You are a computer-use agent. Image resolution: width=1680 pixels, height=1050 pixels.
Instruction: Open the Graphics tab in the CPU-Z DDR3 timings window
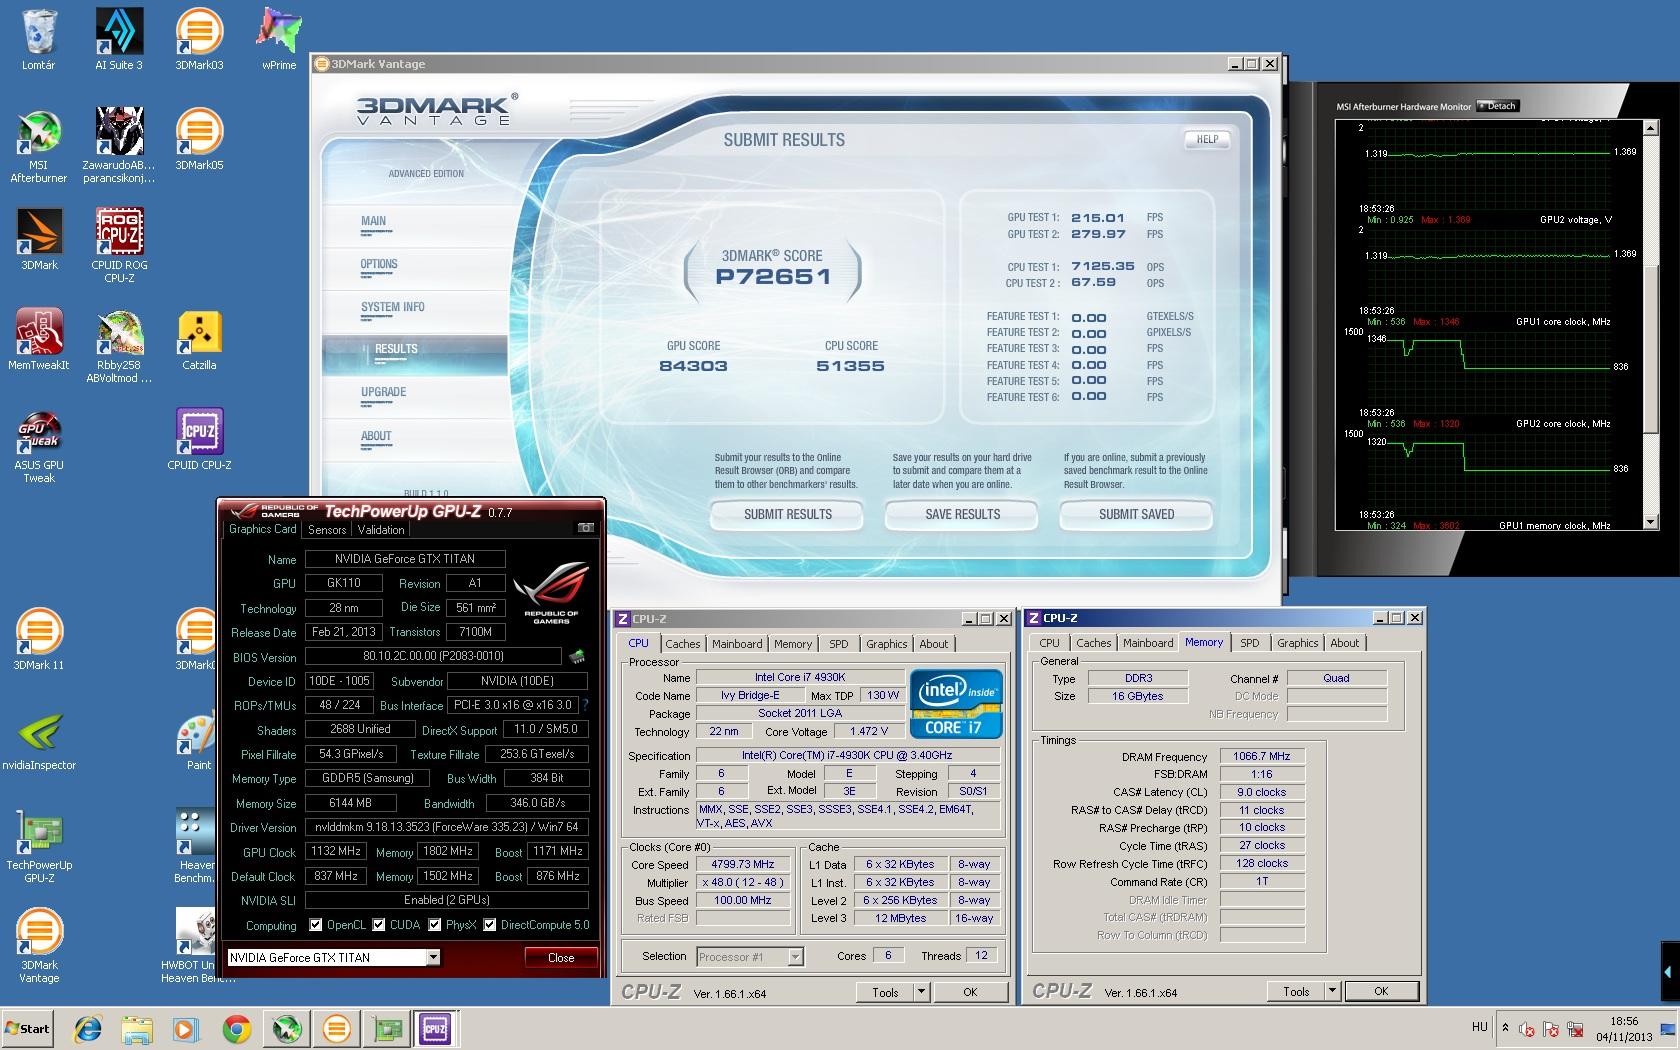pos(1298,643)
